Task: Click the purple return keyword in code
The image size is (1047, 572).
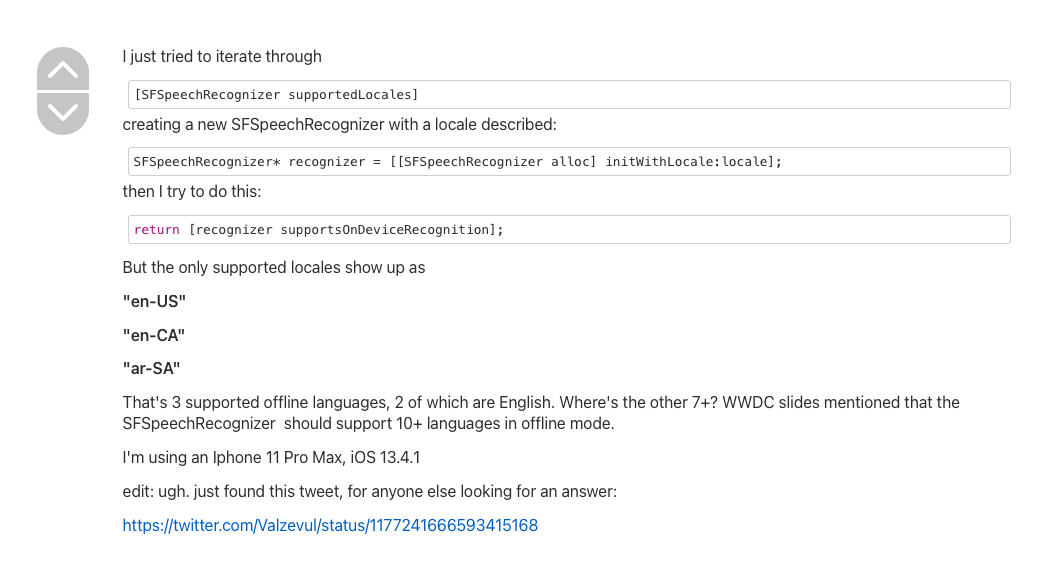Action: tap(156, 230)
